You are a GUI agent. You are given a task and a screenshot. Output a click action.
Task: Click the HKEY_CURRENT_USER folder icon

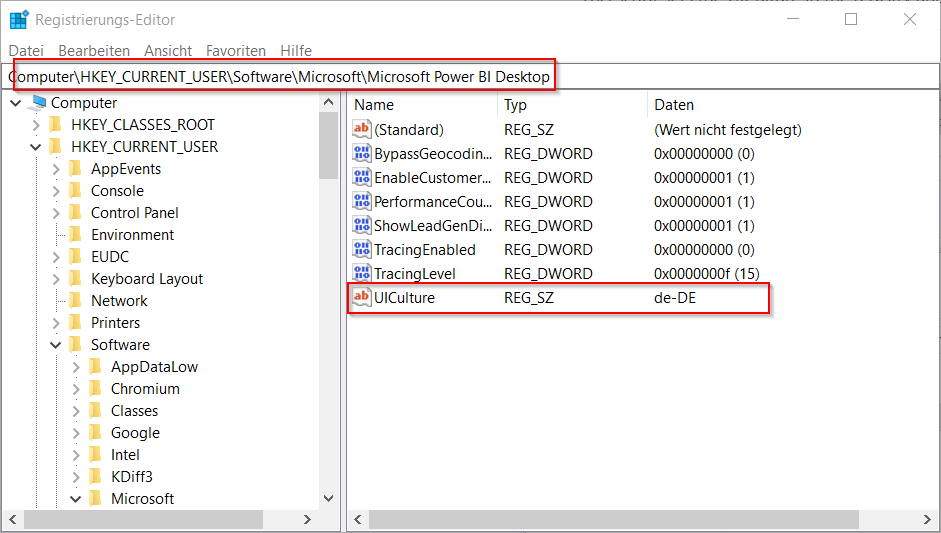click(x=56, y=146)
